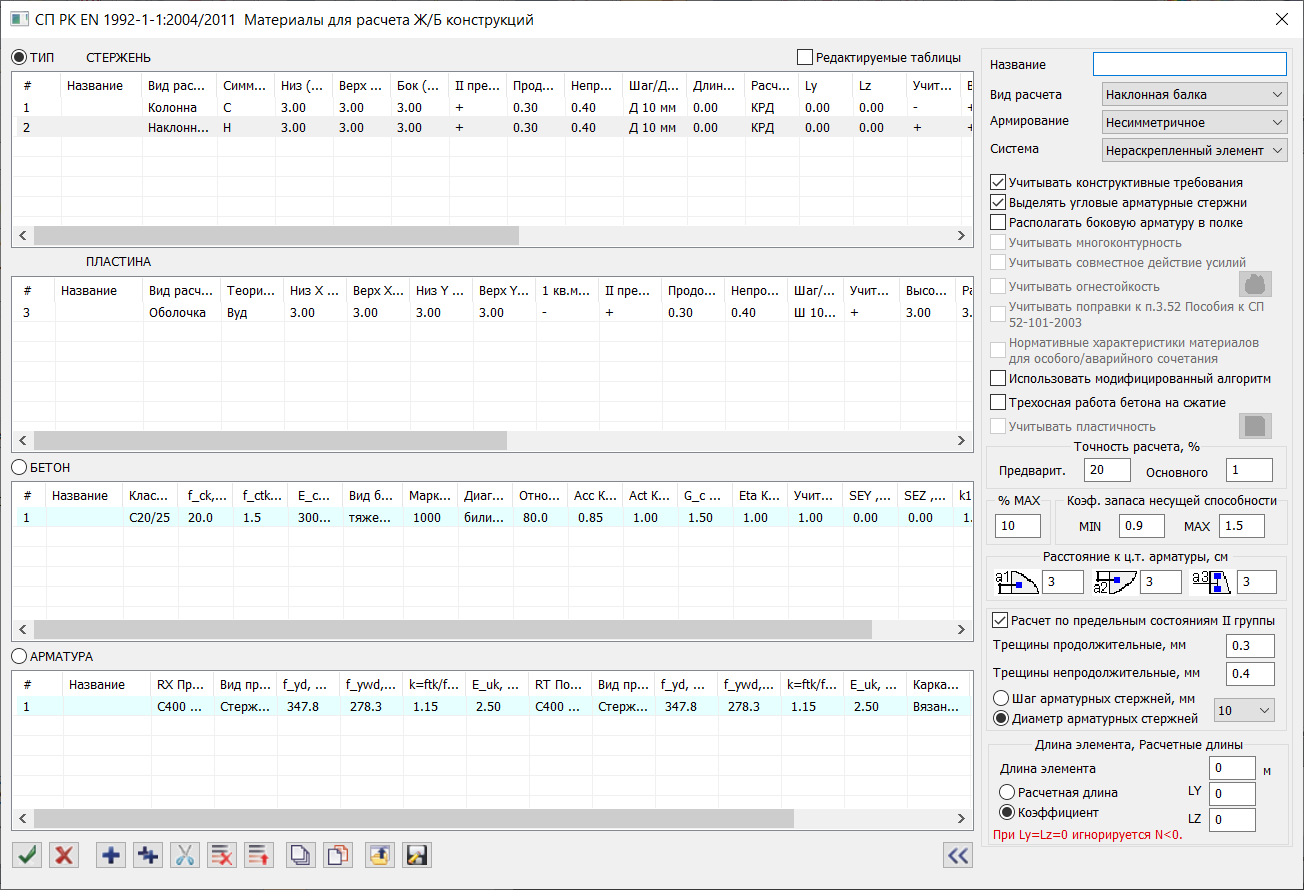This screenshot has width=1304, height=890.
Task: Click the horizontal scrollbar of ПЛАСТИНА table
Action: [270, 441]
